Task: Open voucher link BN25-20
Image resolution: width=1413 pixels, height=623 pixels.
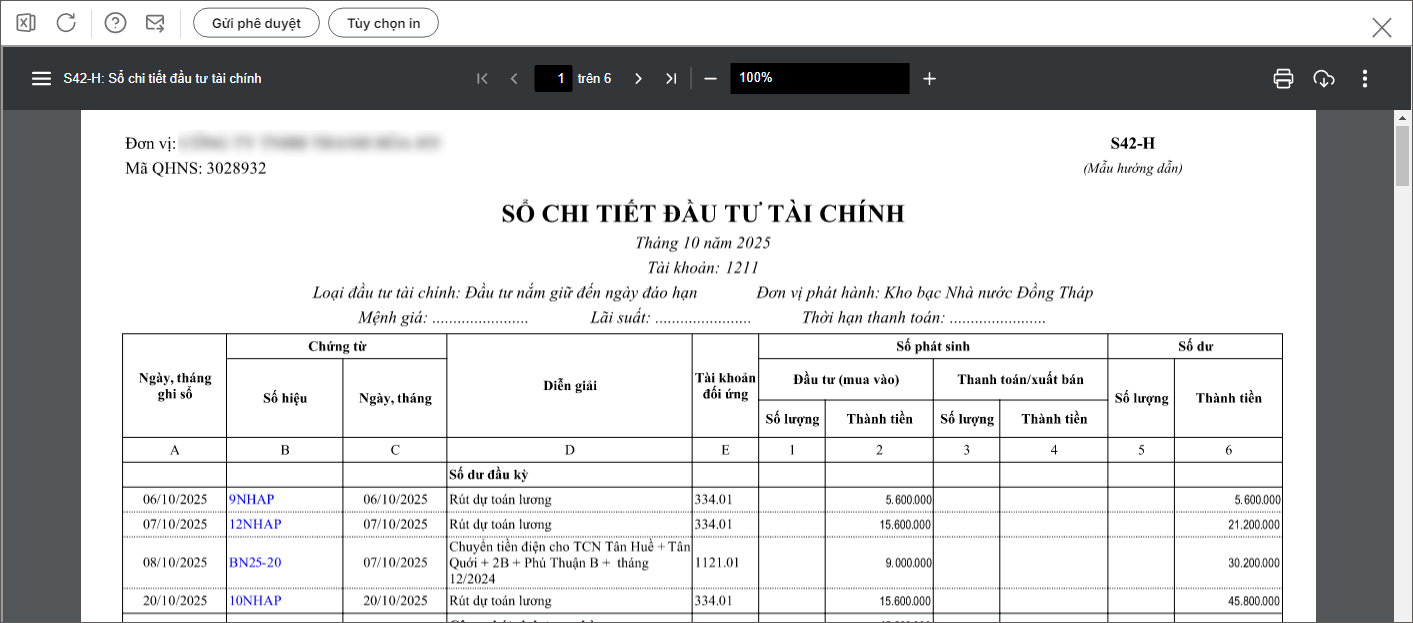Action: coord(255,562)
